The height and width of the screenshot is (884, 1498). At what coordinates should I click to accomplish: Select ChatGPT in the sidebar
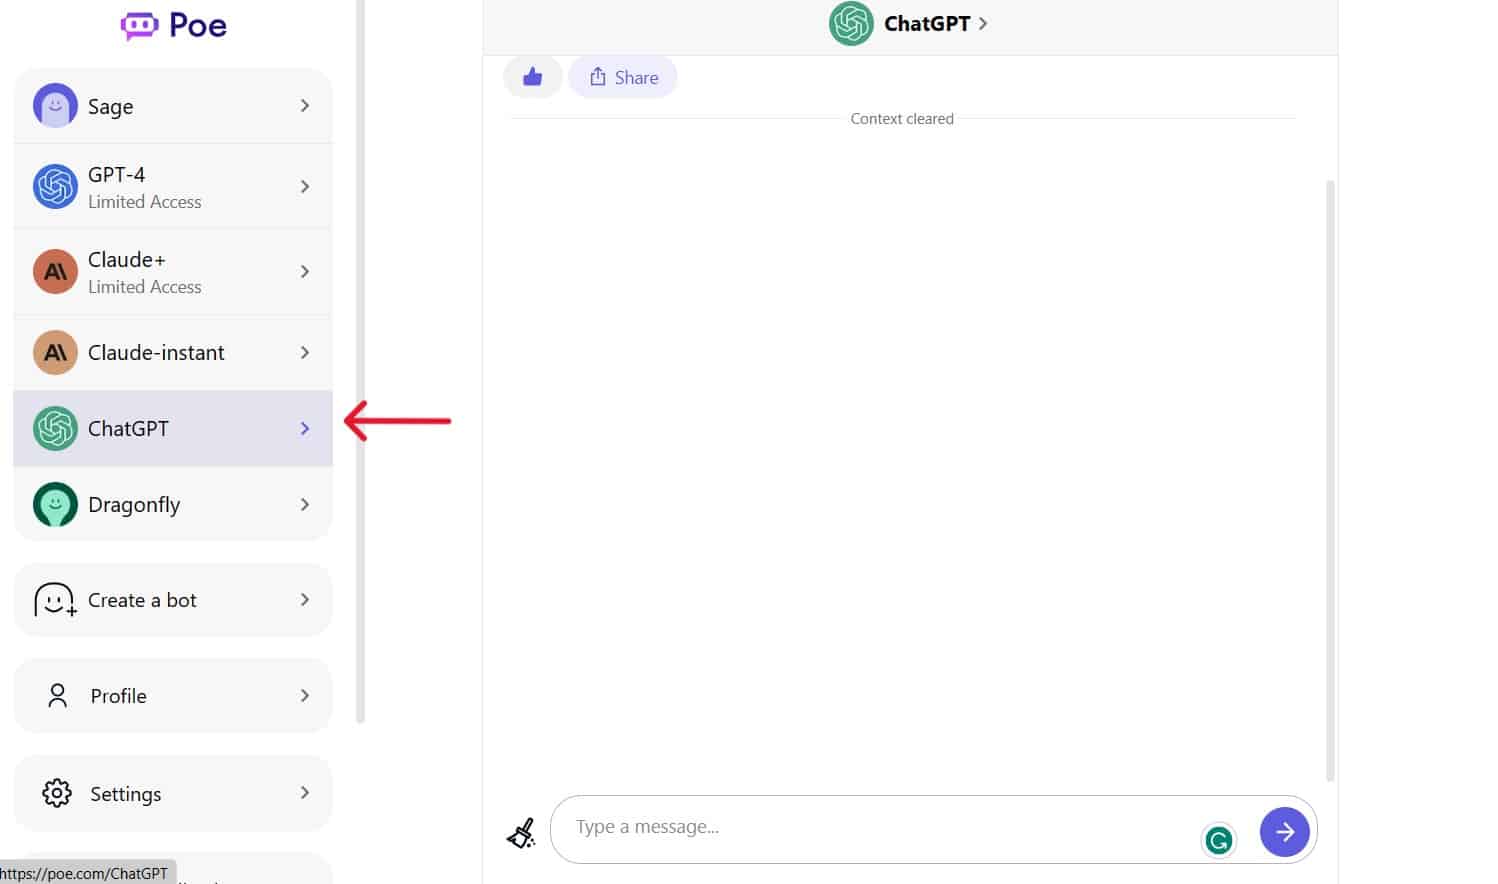pos(150,428)
